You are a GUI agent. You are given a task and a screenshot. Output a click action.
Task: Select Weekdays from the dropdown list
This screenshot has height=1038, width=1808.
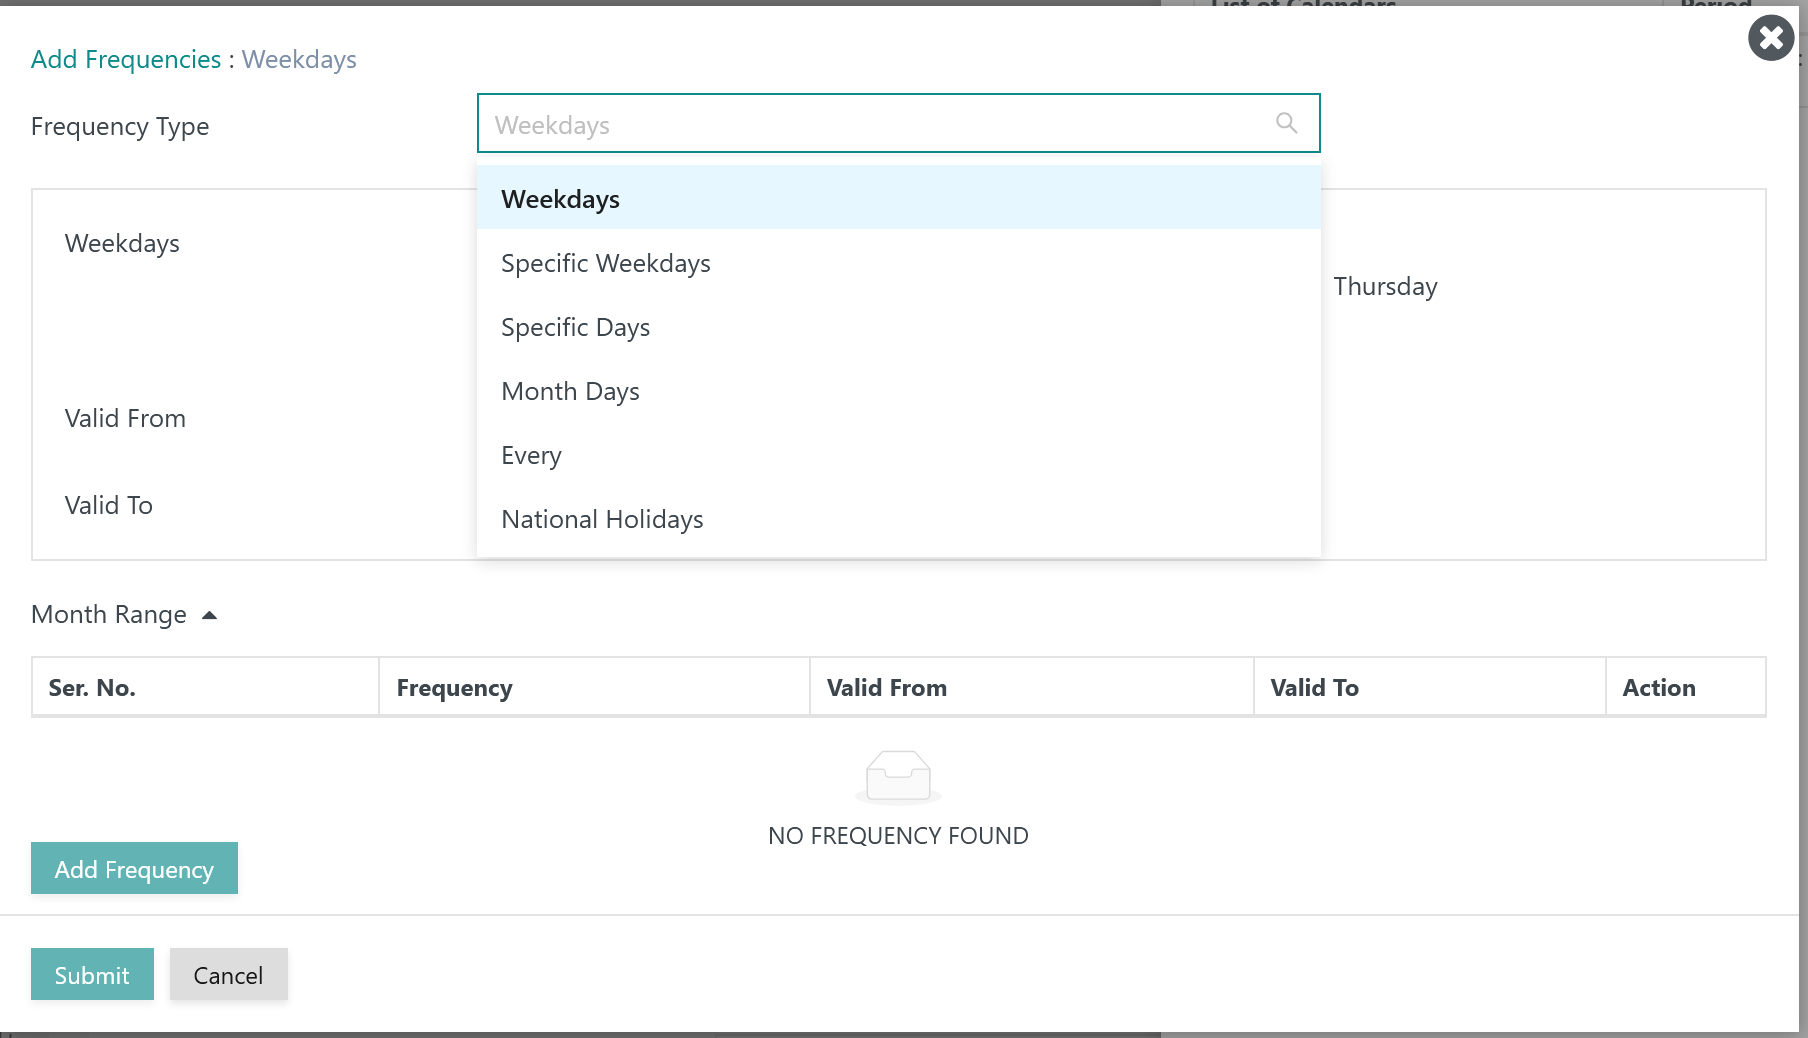[x=560, y=199]
